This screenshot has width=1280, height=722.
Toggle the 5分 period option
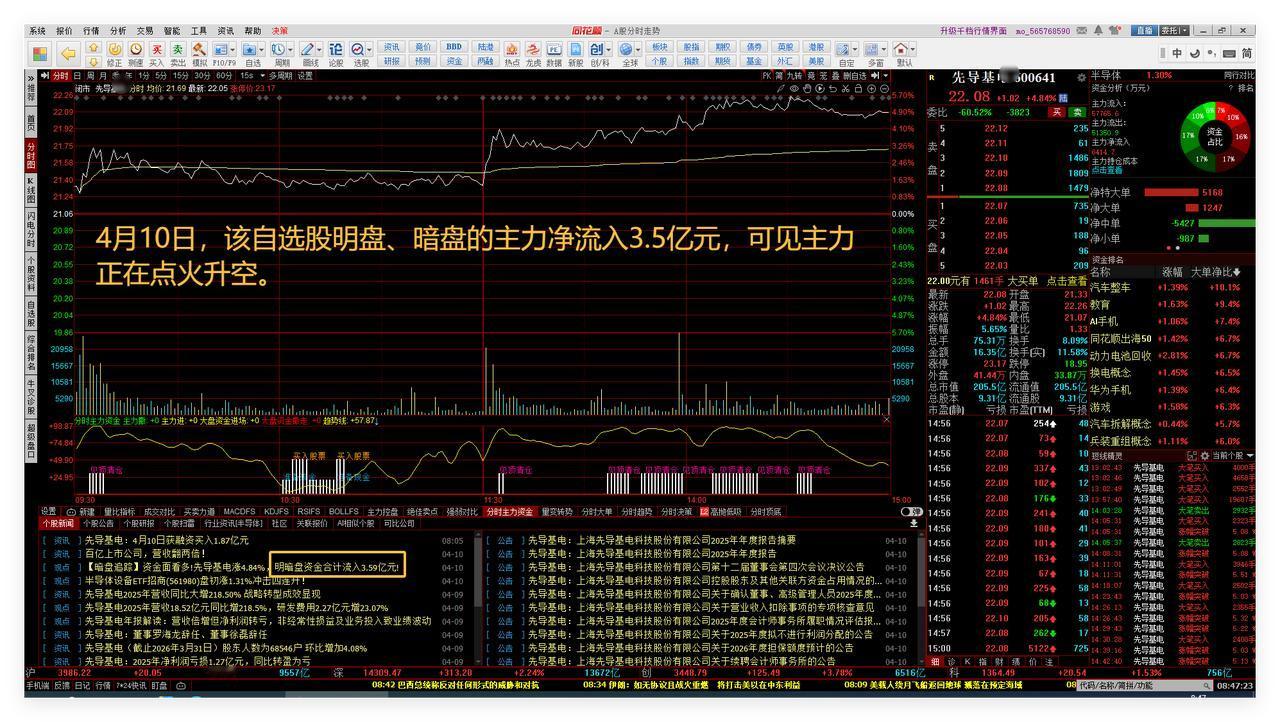161,76
